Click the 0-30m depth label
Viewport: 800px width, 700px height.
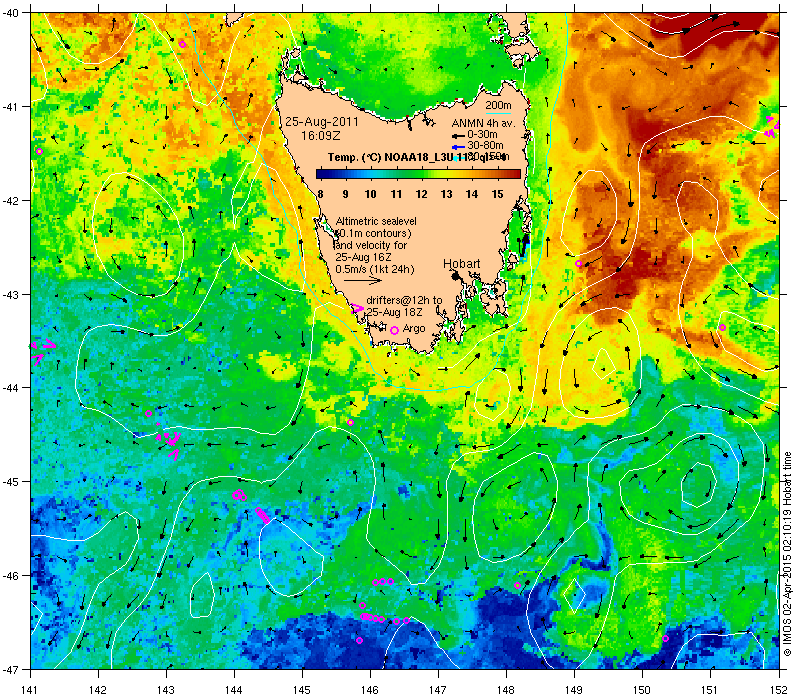[482, 134]
